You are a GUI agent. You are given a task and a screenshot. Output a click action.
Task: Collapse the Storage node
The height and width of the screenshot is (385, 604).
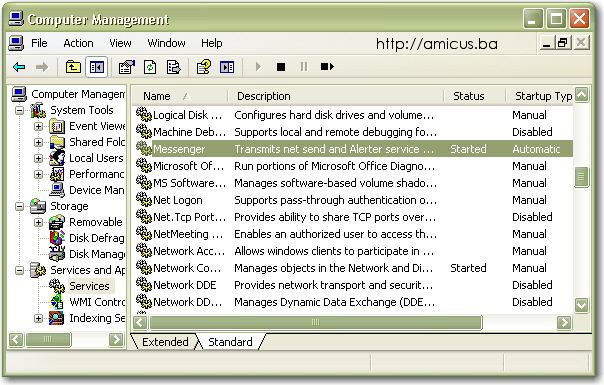coord(19,207)
